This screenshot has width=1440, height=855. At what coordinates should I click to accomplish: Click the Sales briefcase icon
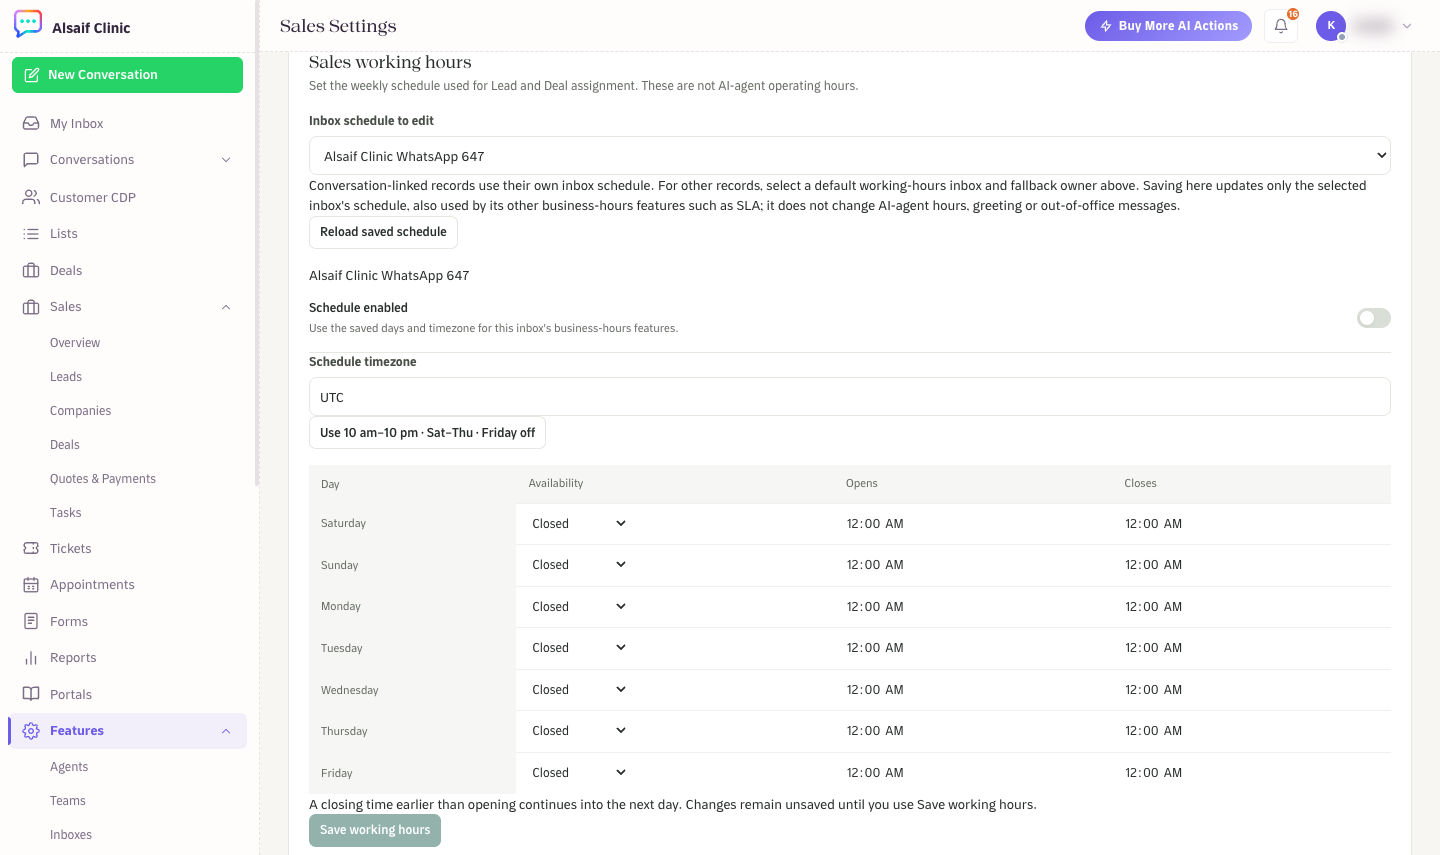tap(31, 307)
